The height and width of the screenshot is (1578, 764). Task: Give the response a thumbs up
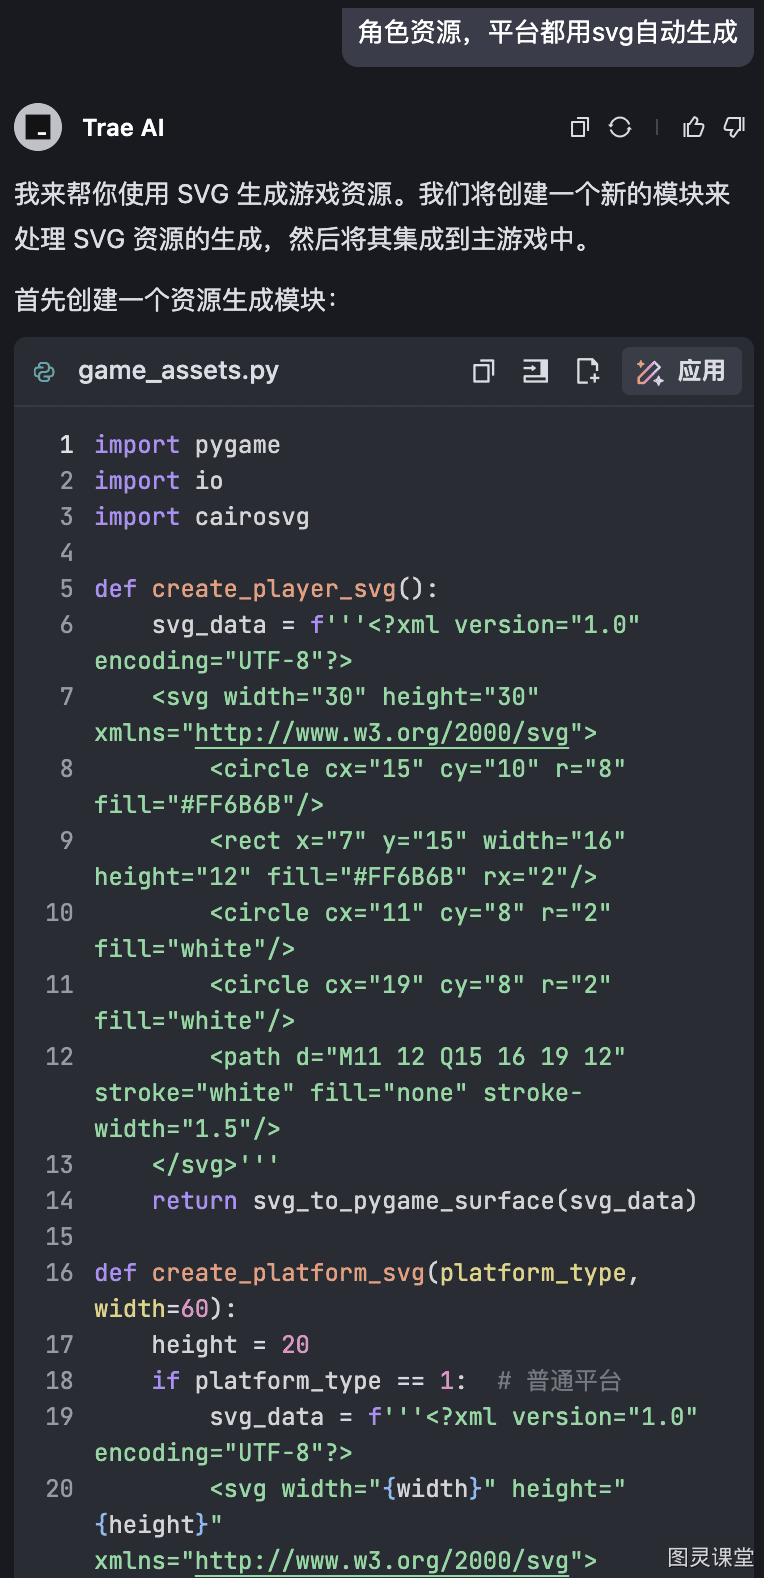pyautogui.click(x=693, y=127)
